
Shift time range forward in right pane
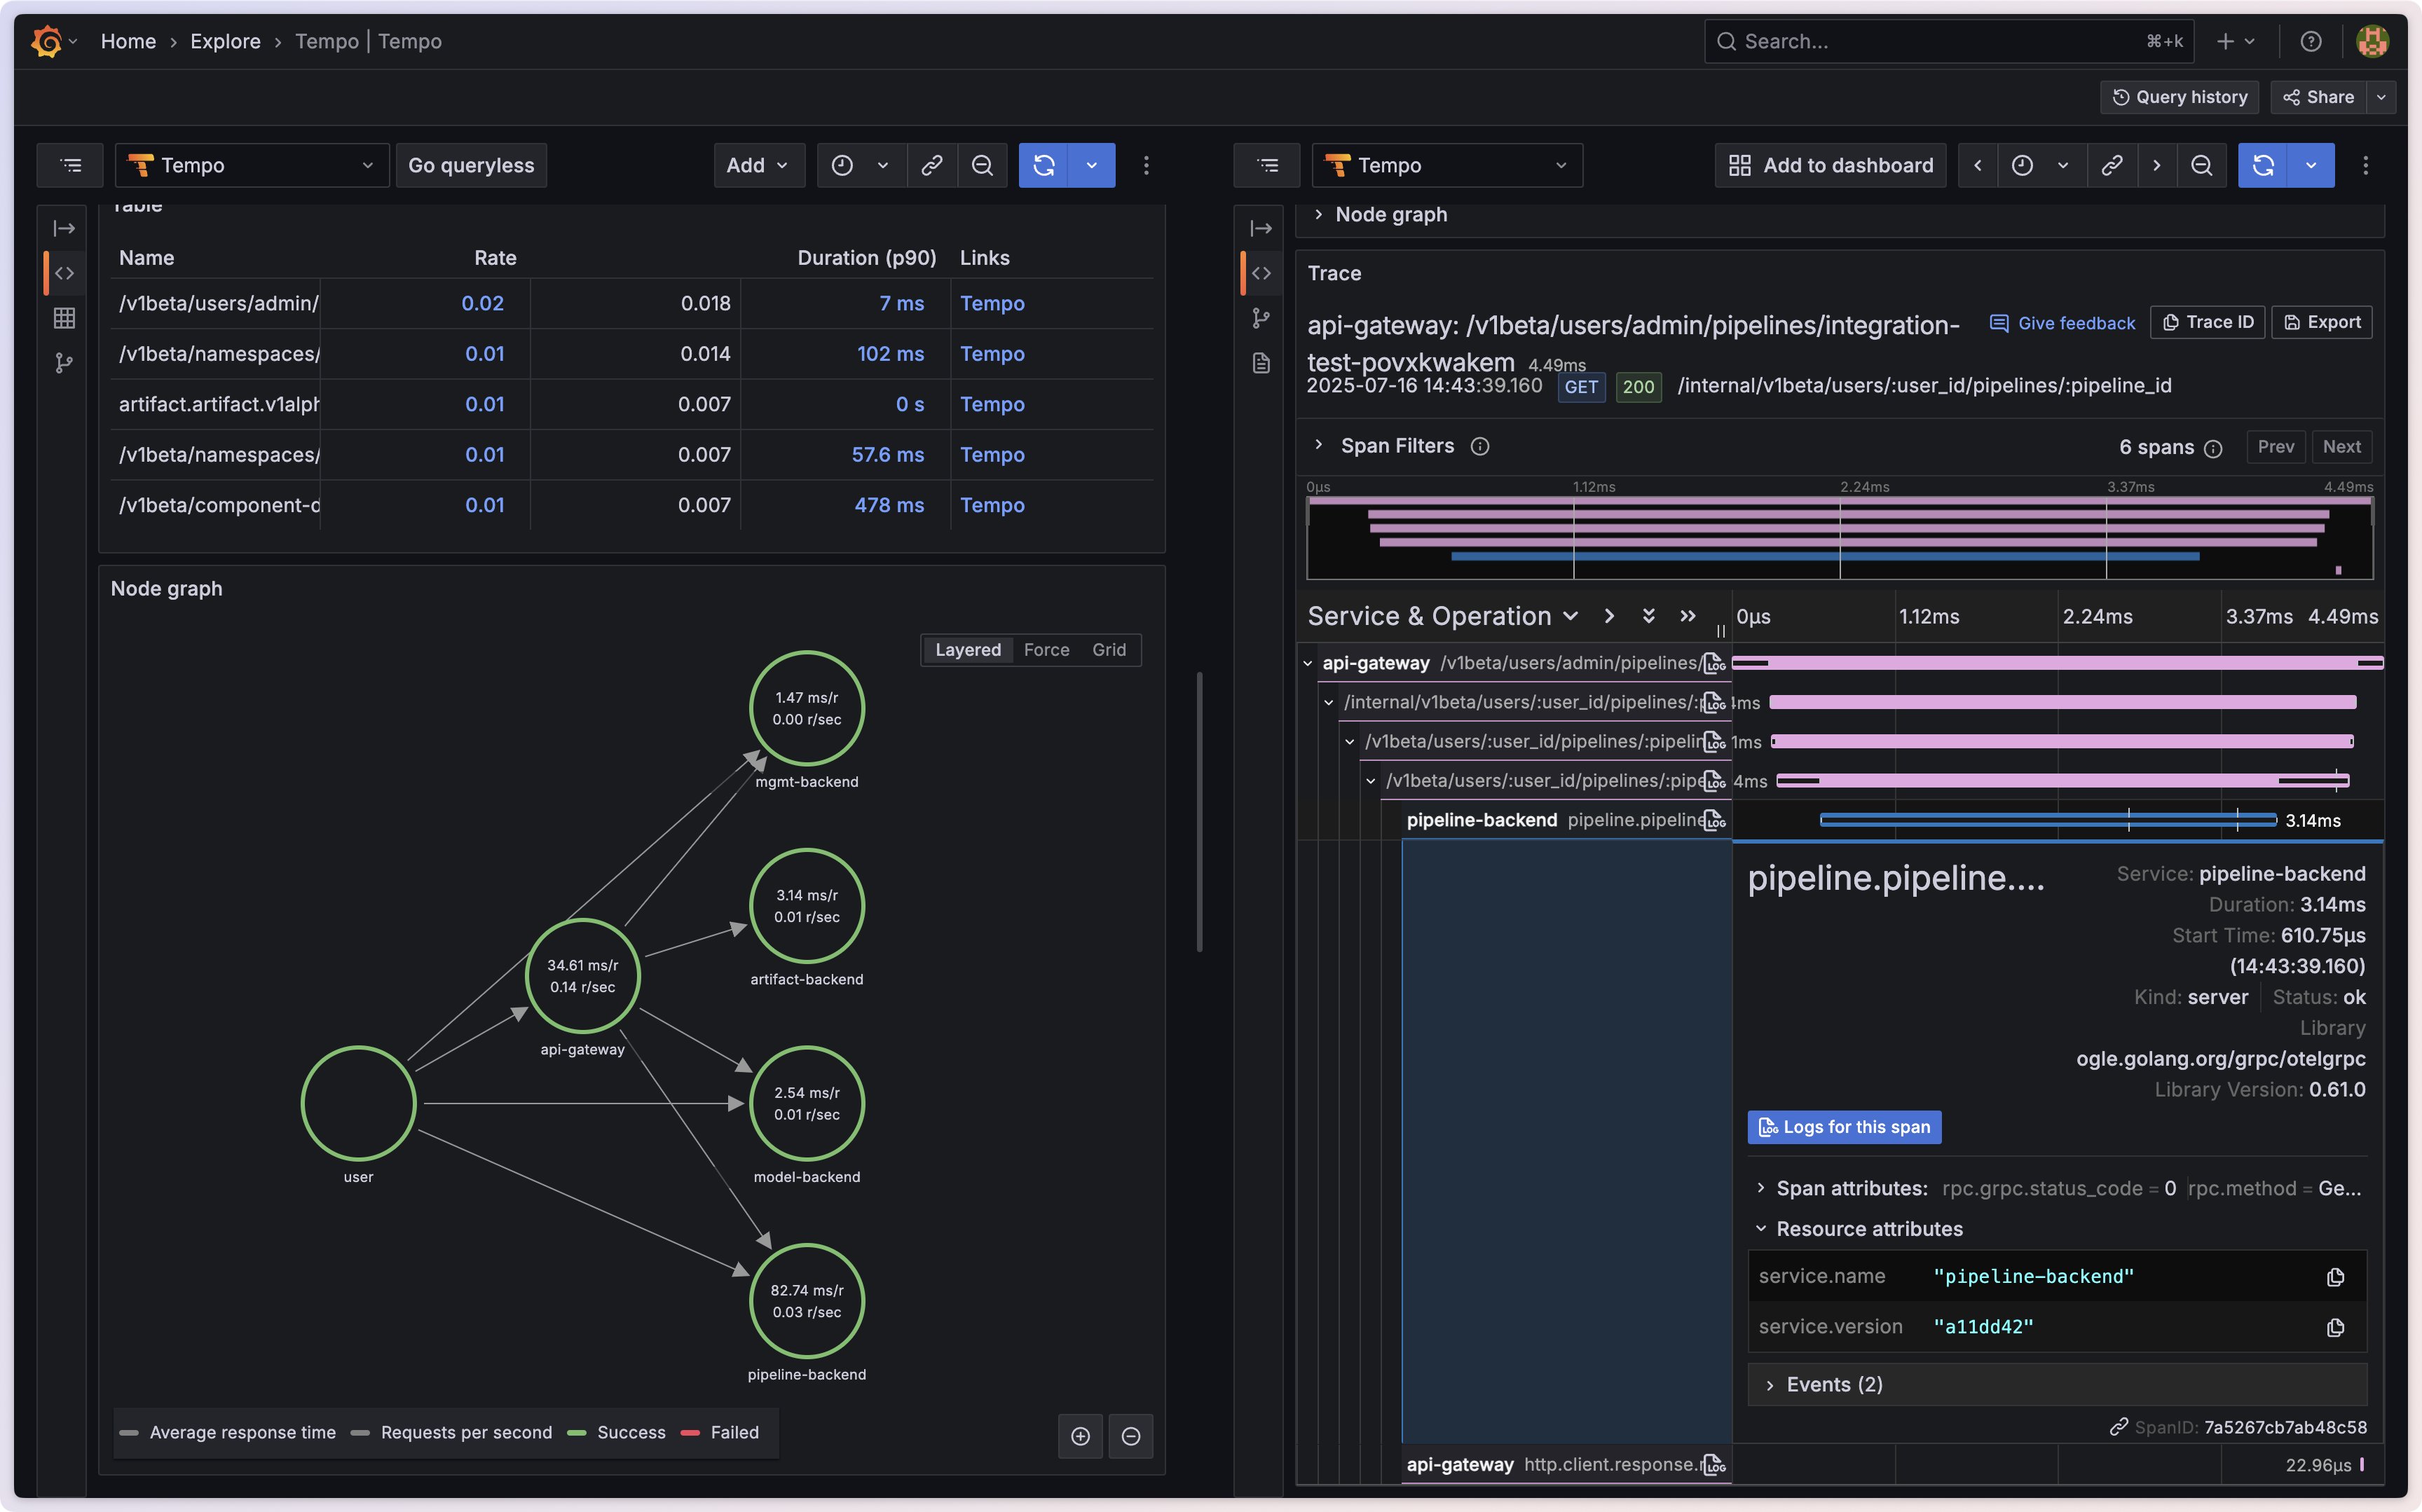(x=2156, y=165)
